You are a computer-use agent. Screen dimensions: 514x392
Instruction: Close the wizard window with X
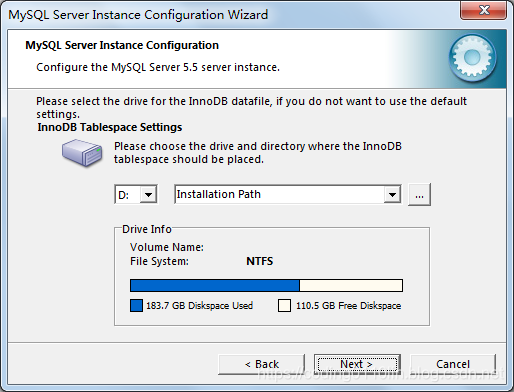483,10
